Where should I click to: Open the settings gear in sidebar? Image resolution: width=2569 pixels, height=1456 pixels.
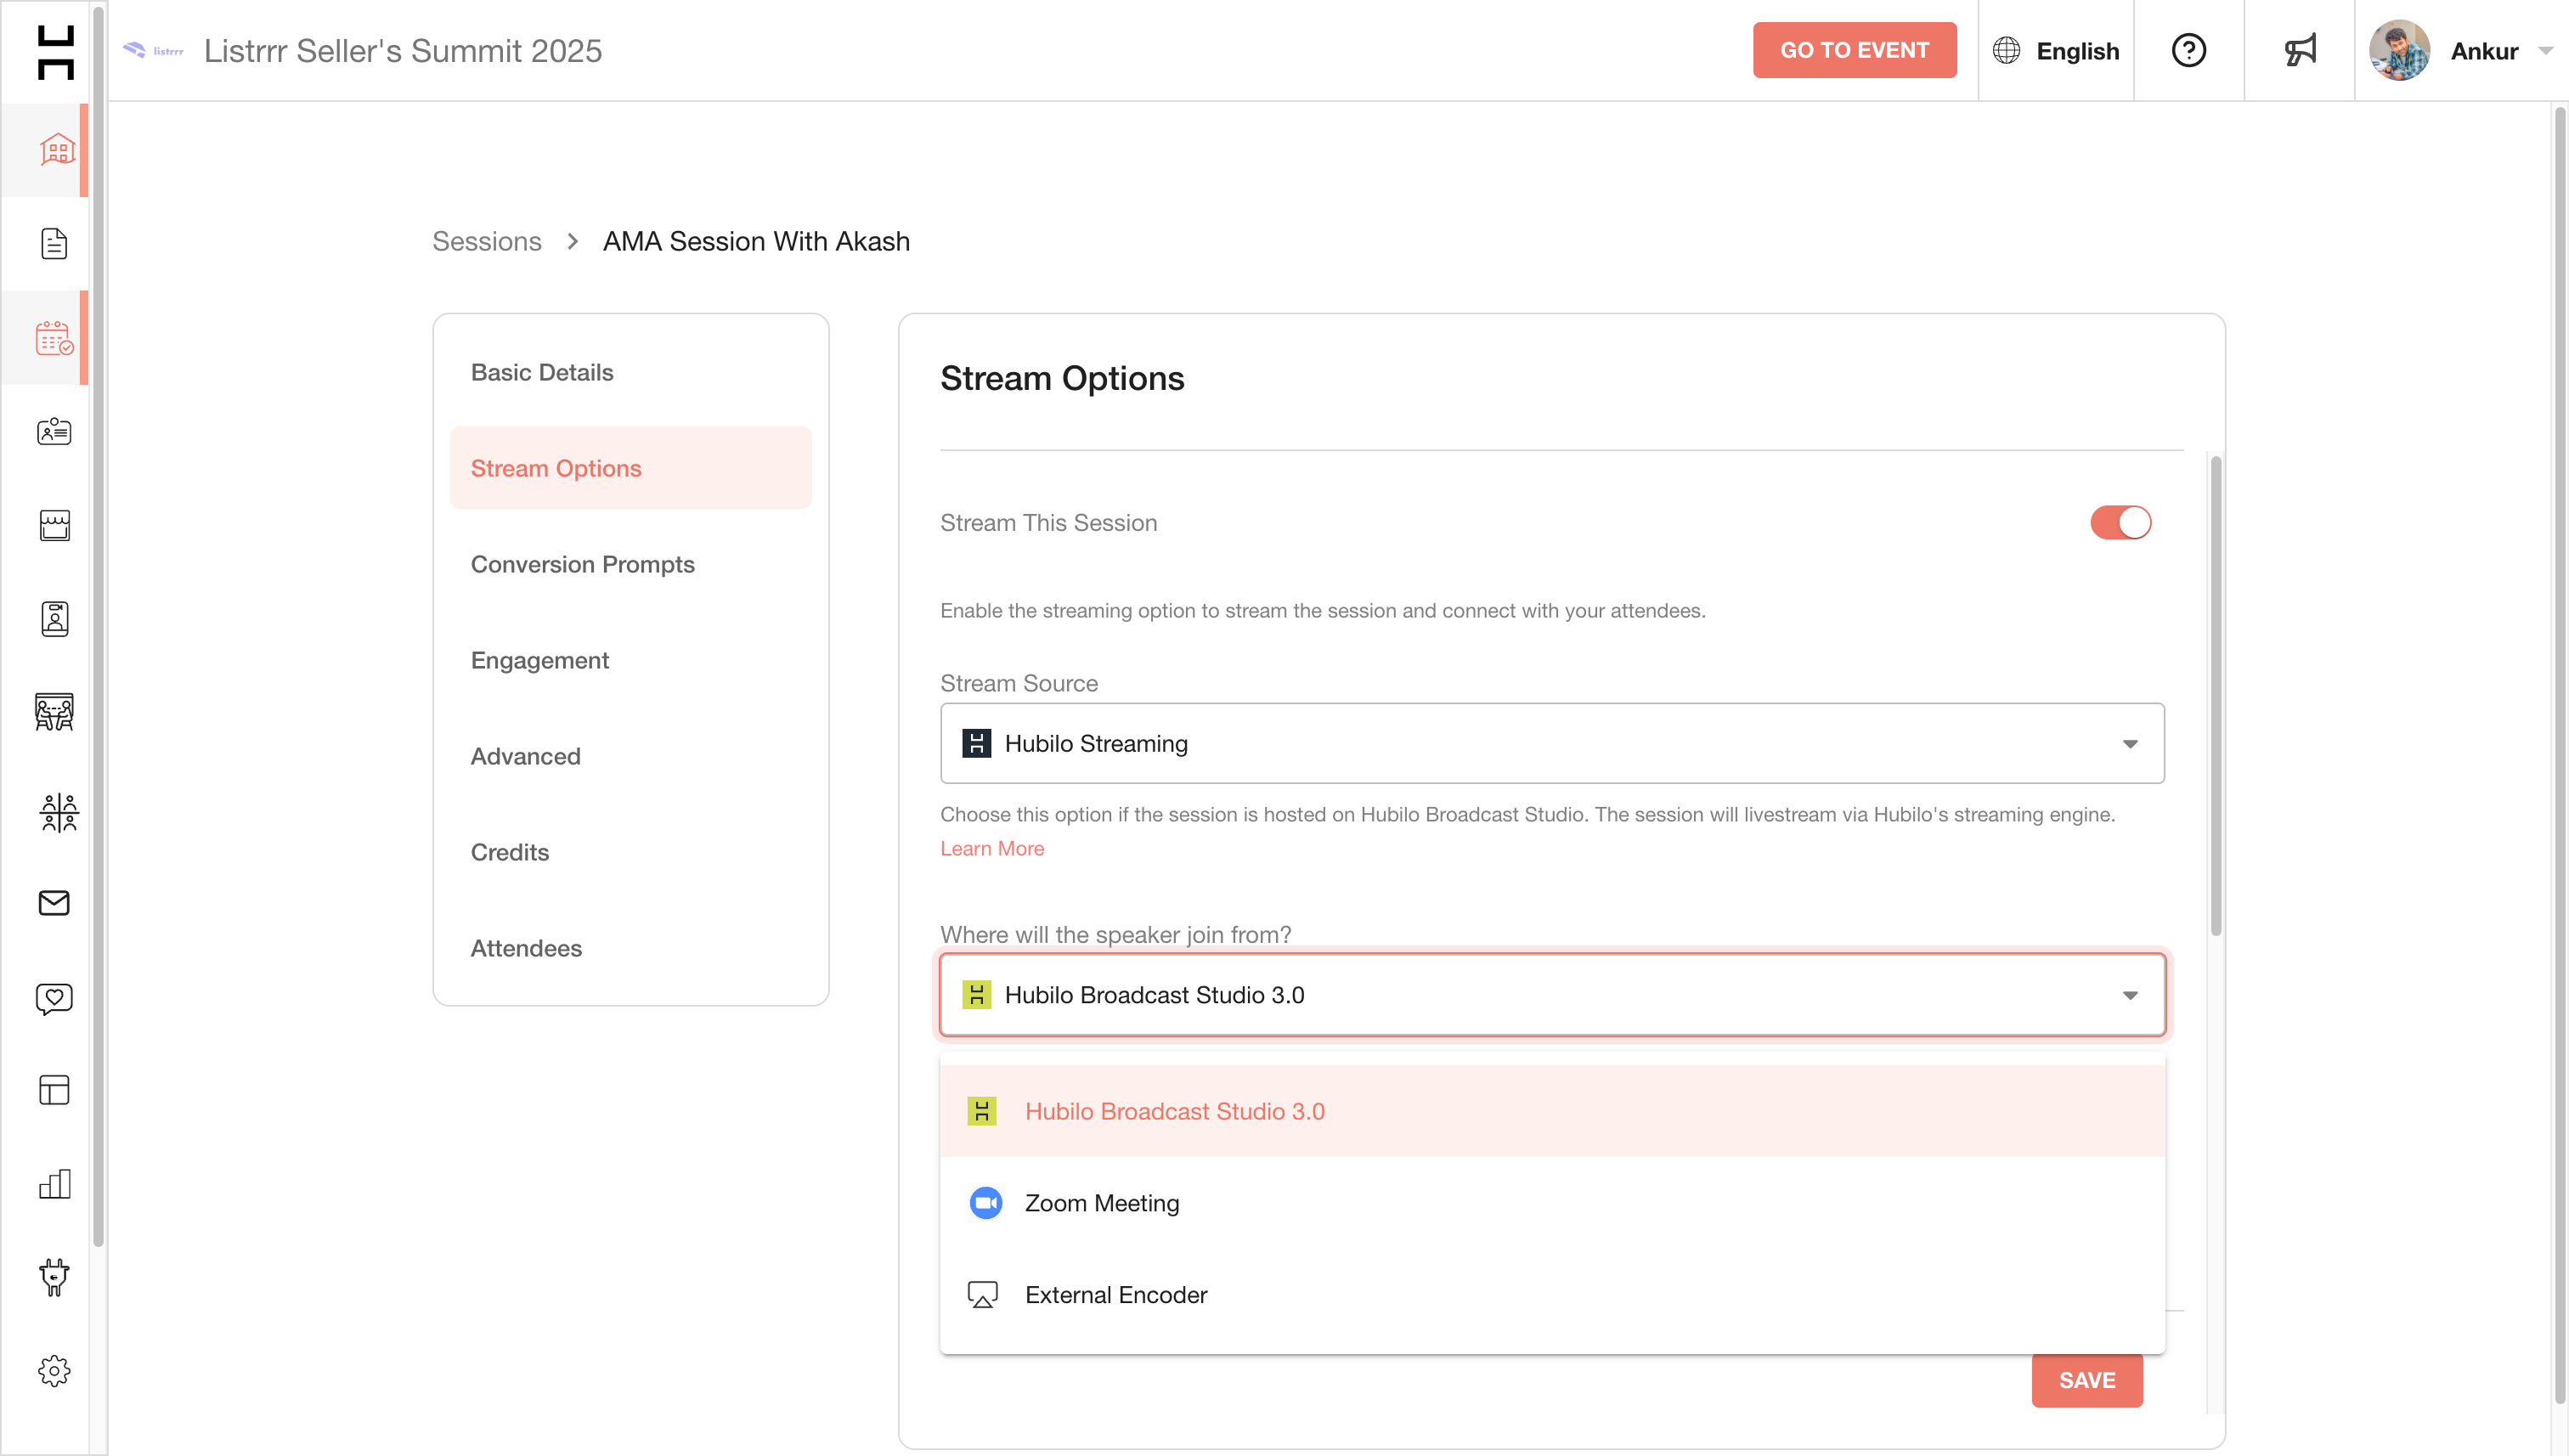(x=54, y=1371)
